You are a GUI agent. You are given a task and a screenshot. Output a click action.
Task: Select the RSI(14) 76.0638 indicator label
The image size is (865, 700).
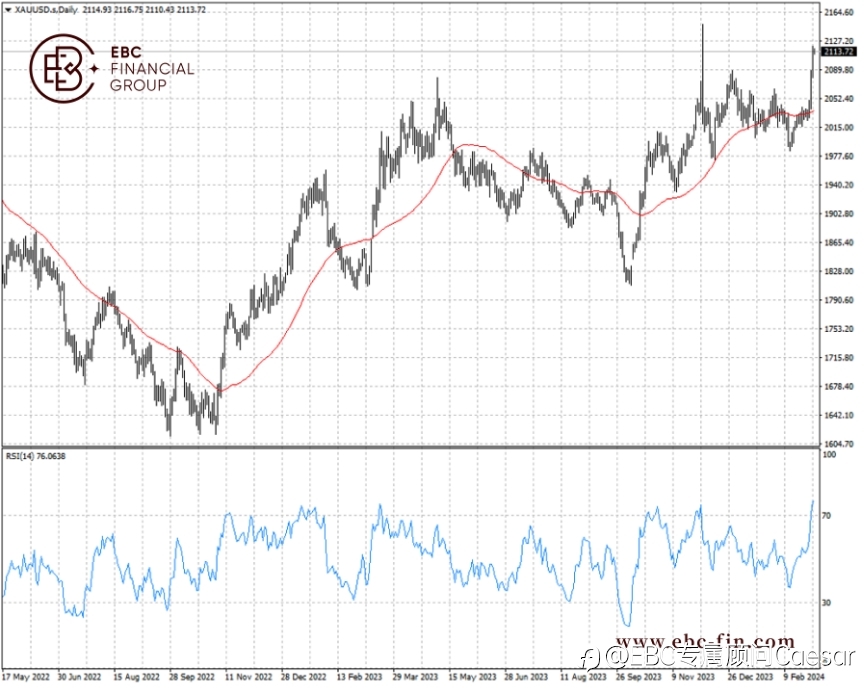[35, 456]
